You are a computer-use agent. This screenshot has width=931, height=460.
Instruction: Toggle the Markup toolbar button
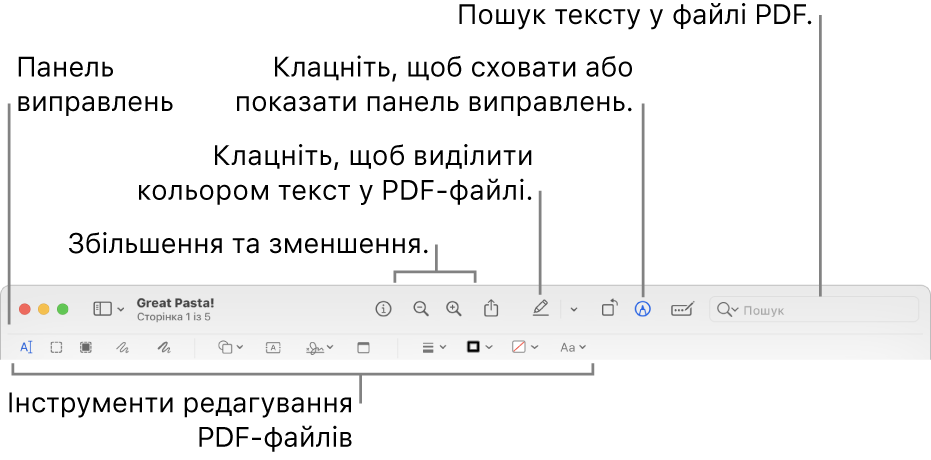point(642,309)
